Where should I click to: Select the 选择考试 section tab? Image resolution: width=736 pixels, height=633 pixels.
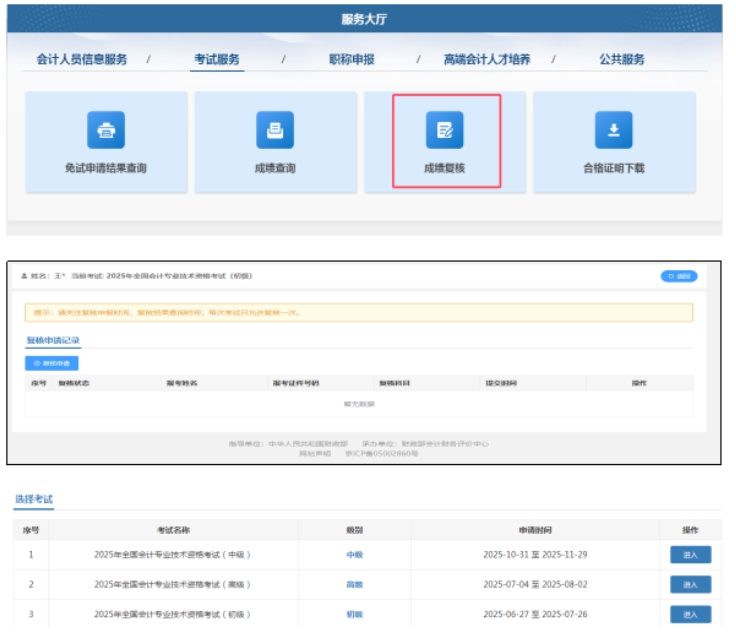(33, 499)
